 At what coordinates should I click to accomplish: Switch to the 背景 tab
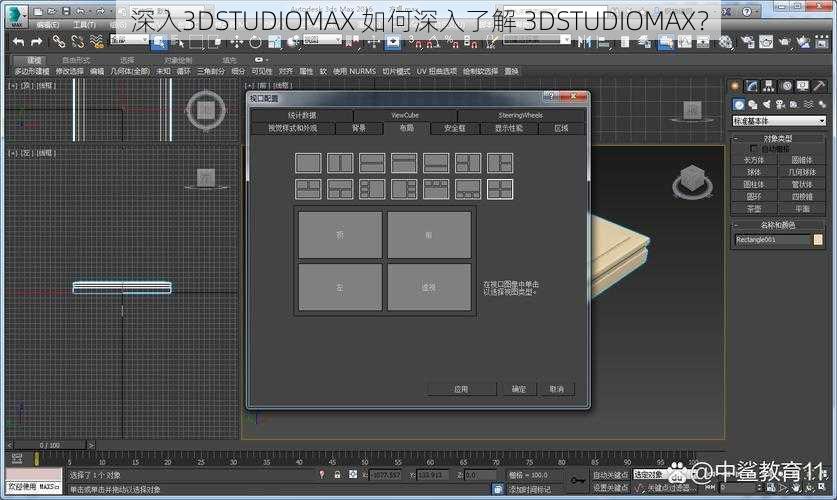[x=359, y=128]
